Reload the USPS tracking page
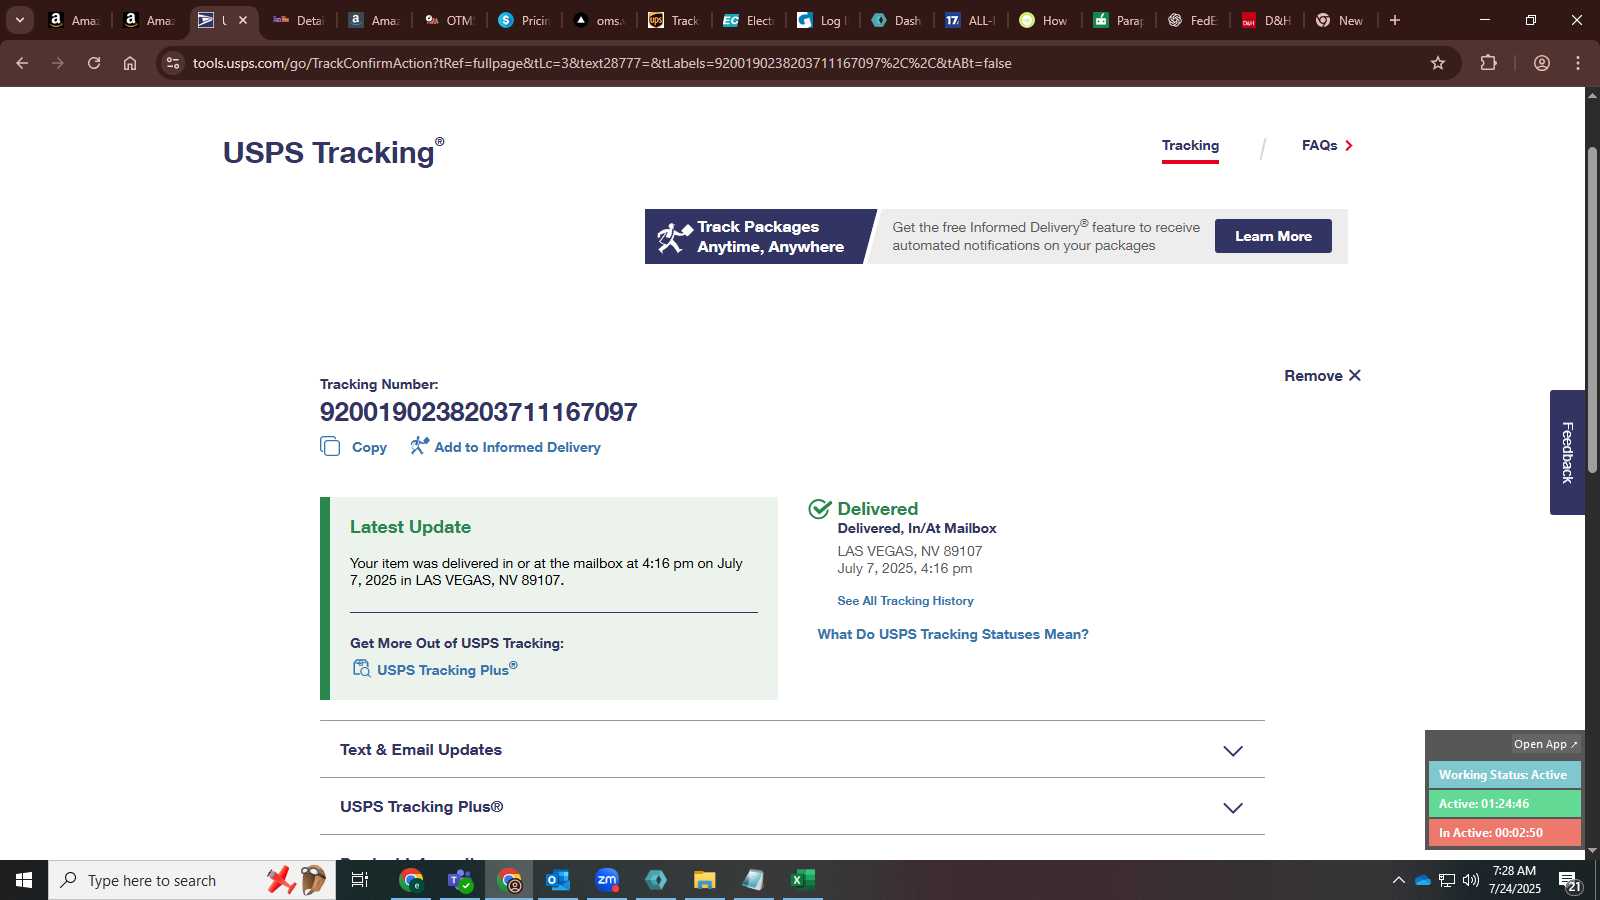1600x900 pixels. coord(94,63)
